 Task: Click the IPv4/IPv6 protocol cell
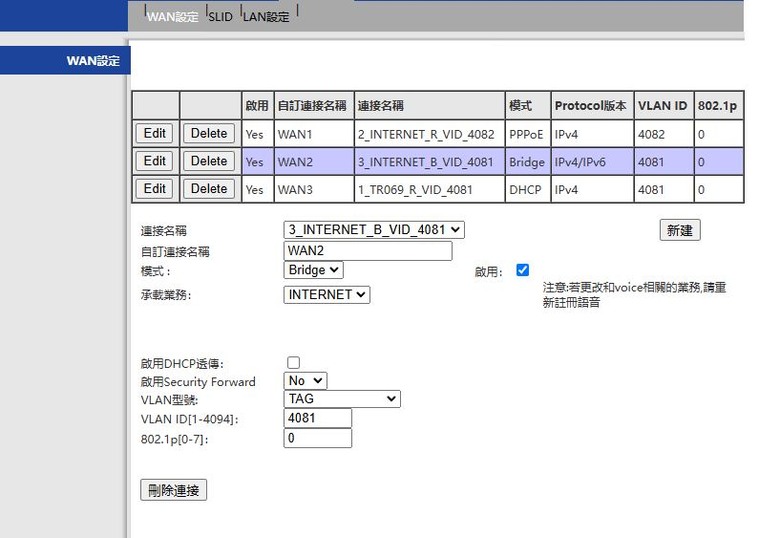pyautogui.click(x=592, y=162)
